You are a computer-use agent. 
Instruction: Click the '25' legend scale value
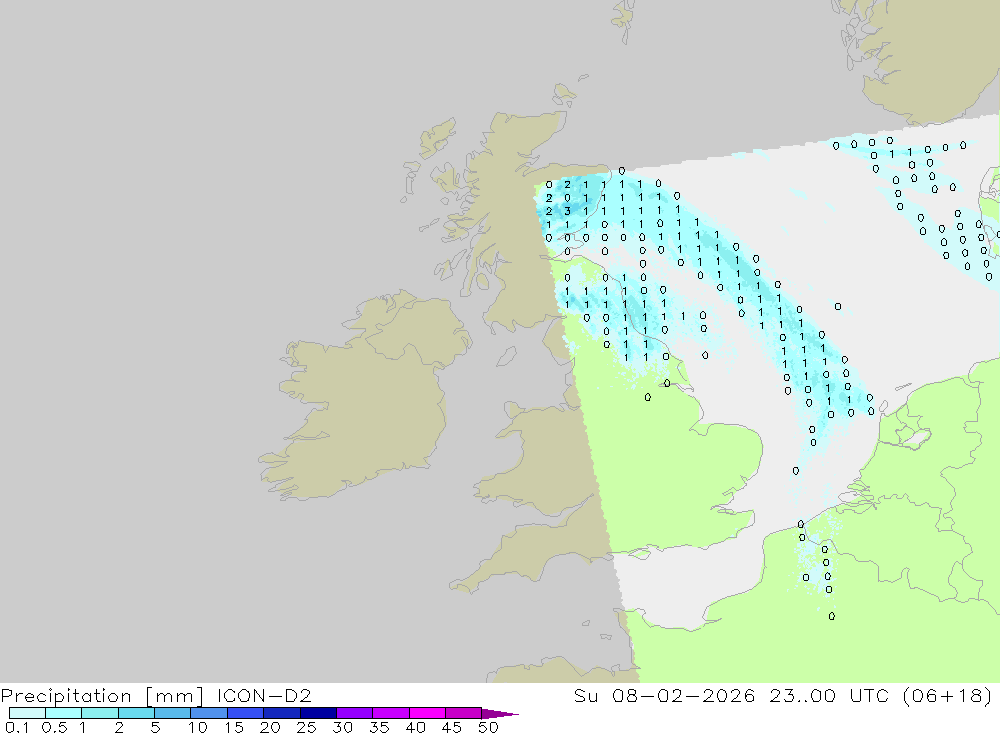(306, 727)
